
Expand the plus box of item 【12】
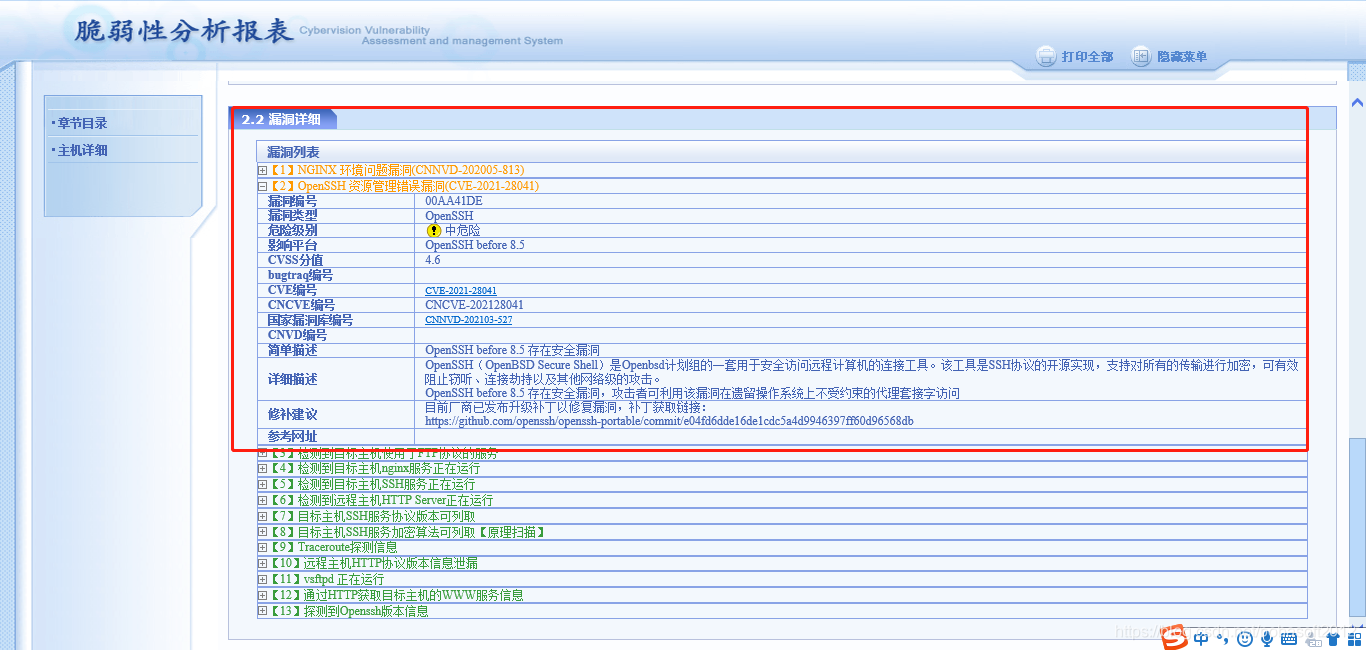coord(263,595)
